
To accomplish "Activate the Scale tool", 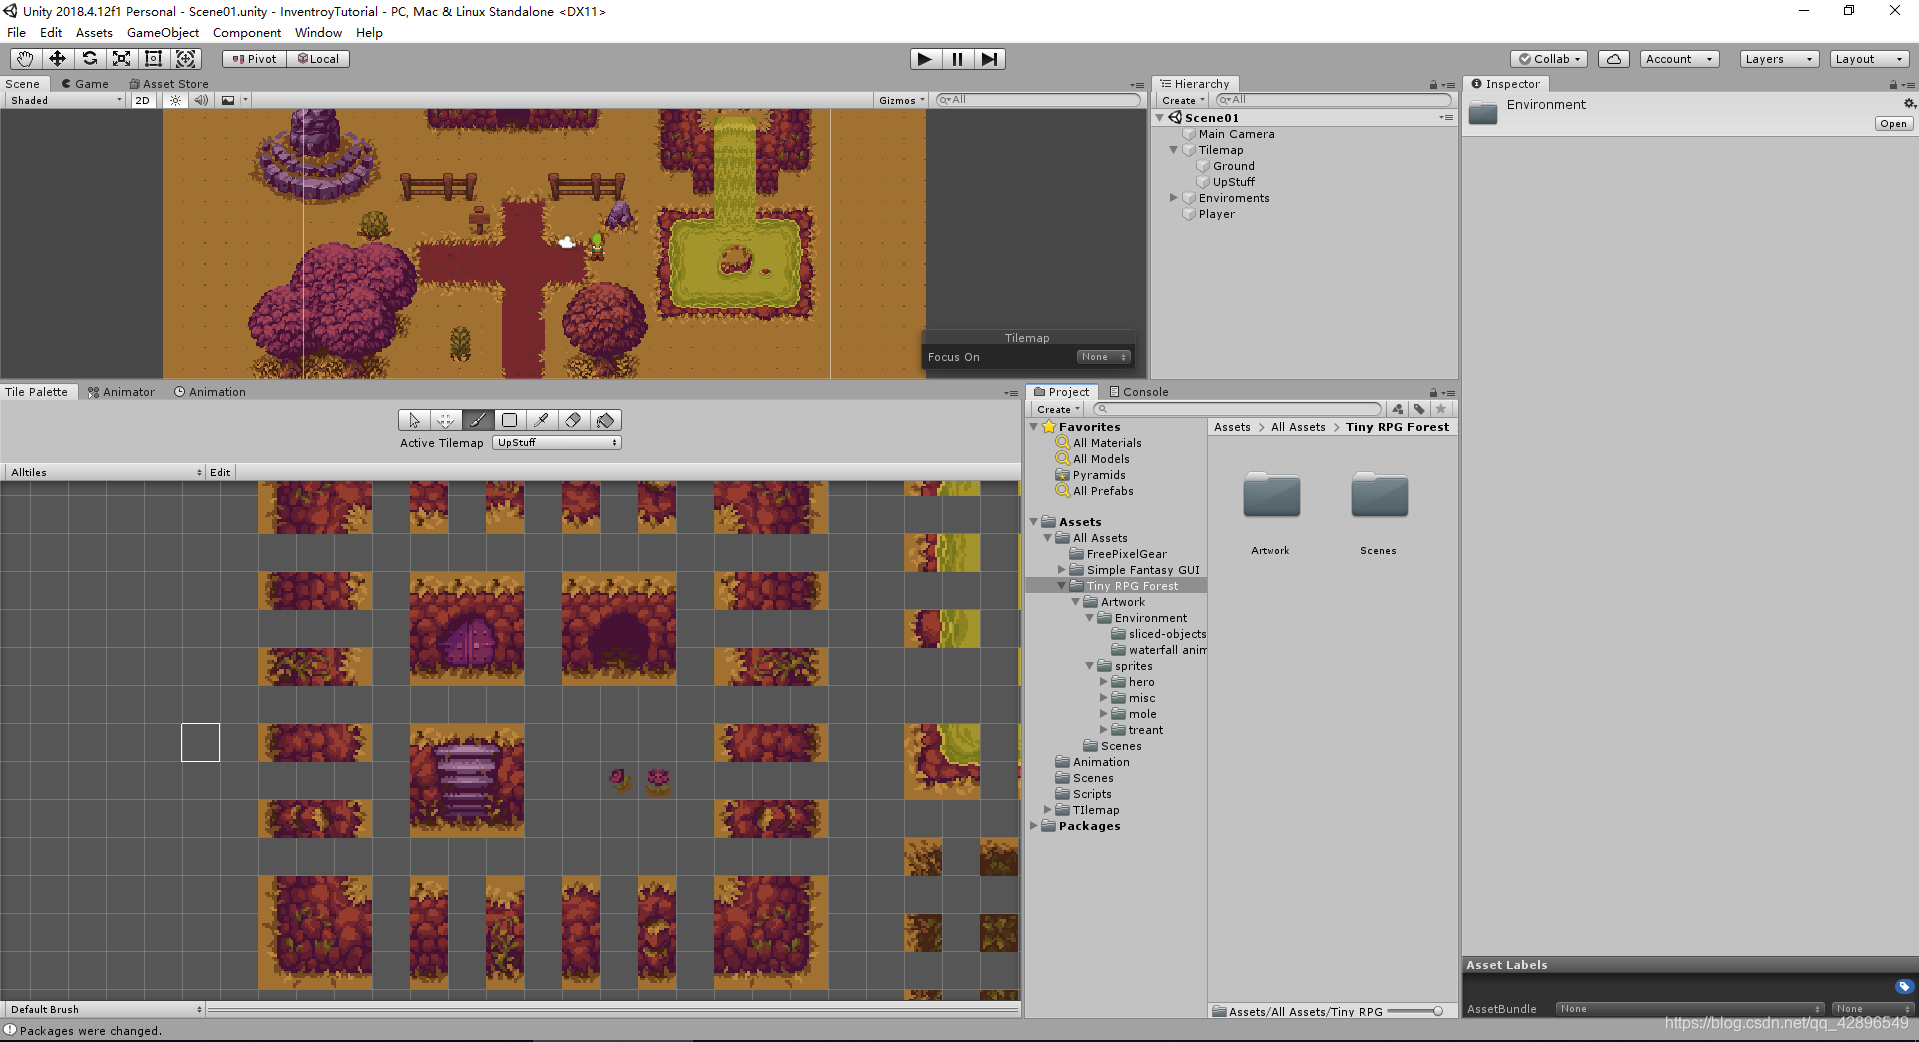I will (121, 58).
